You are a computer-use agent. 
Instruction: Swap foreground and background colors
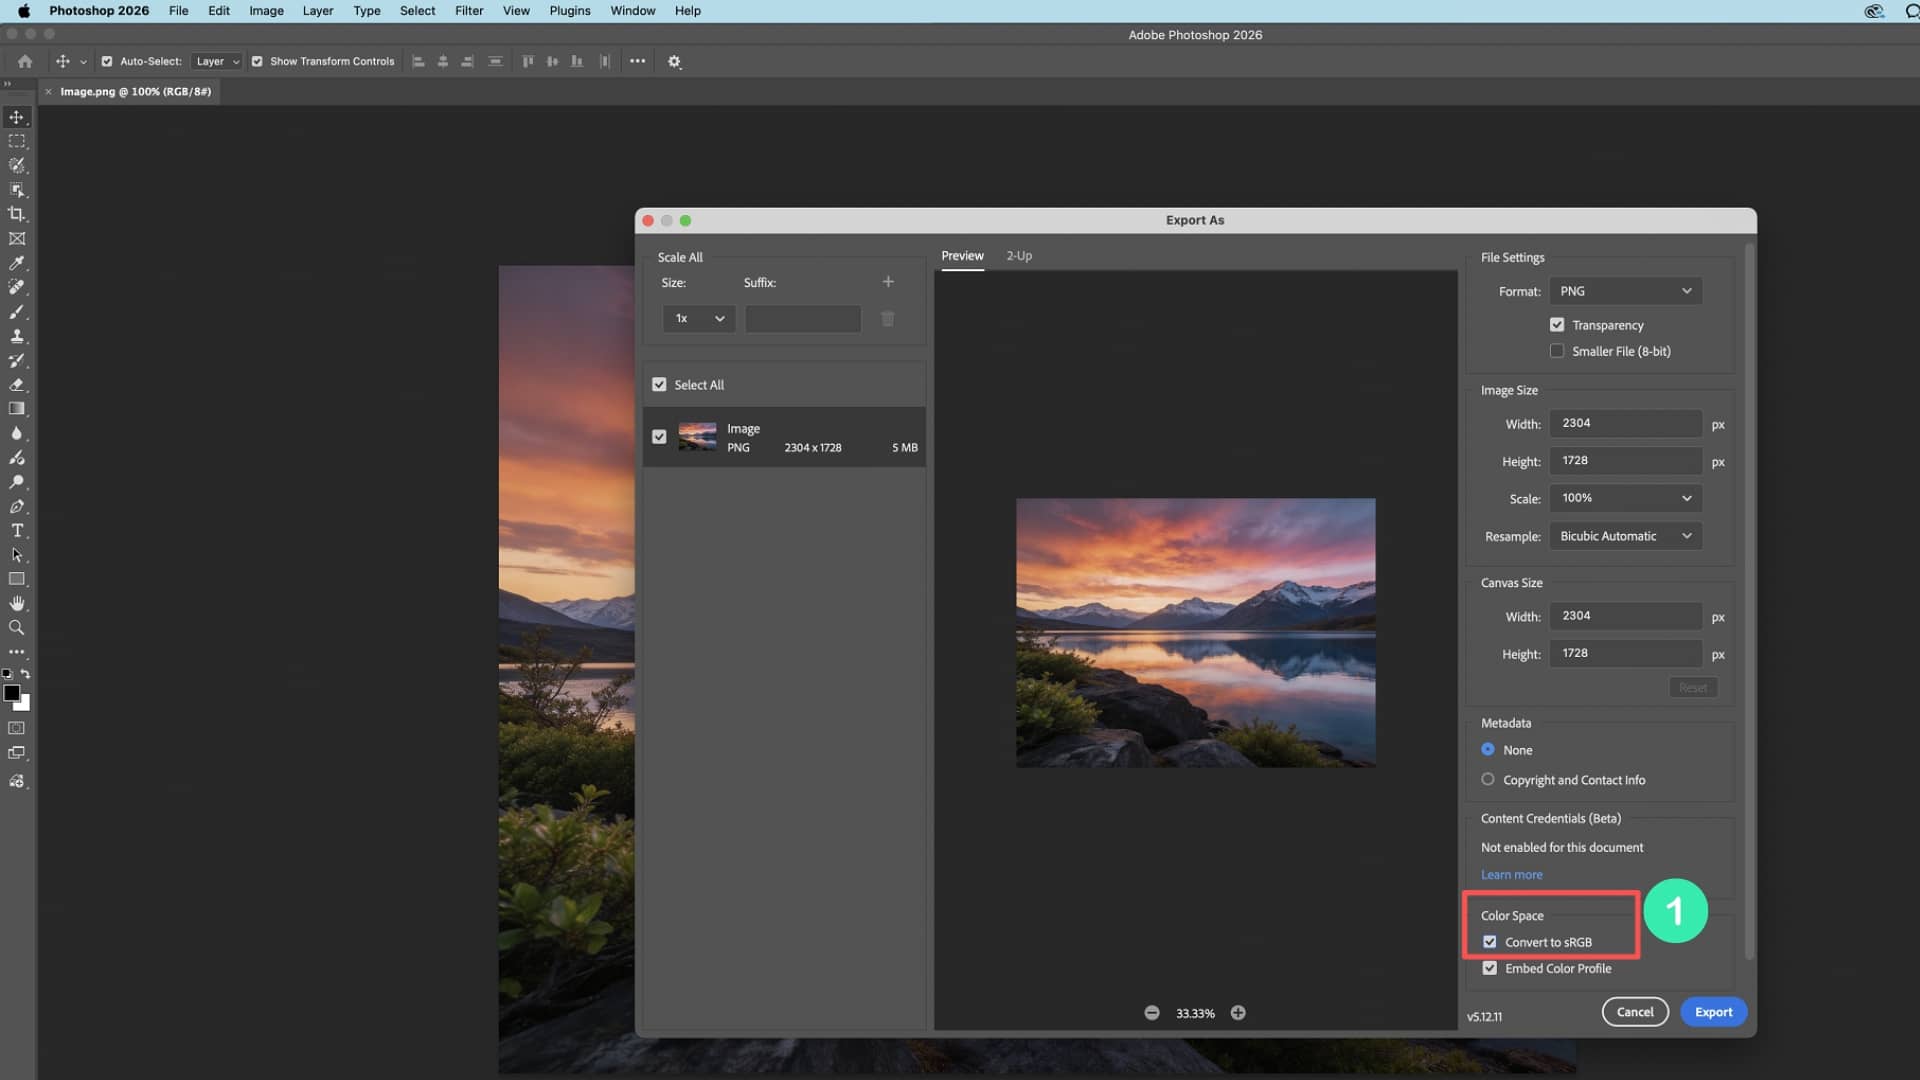coord(25,674)
